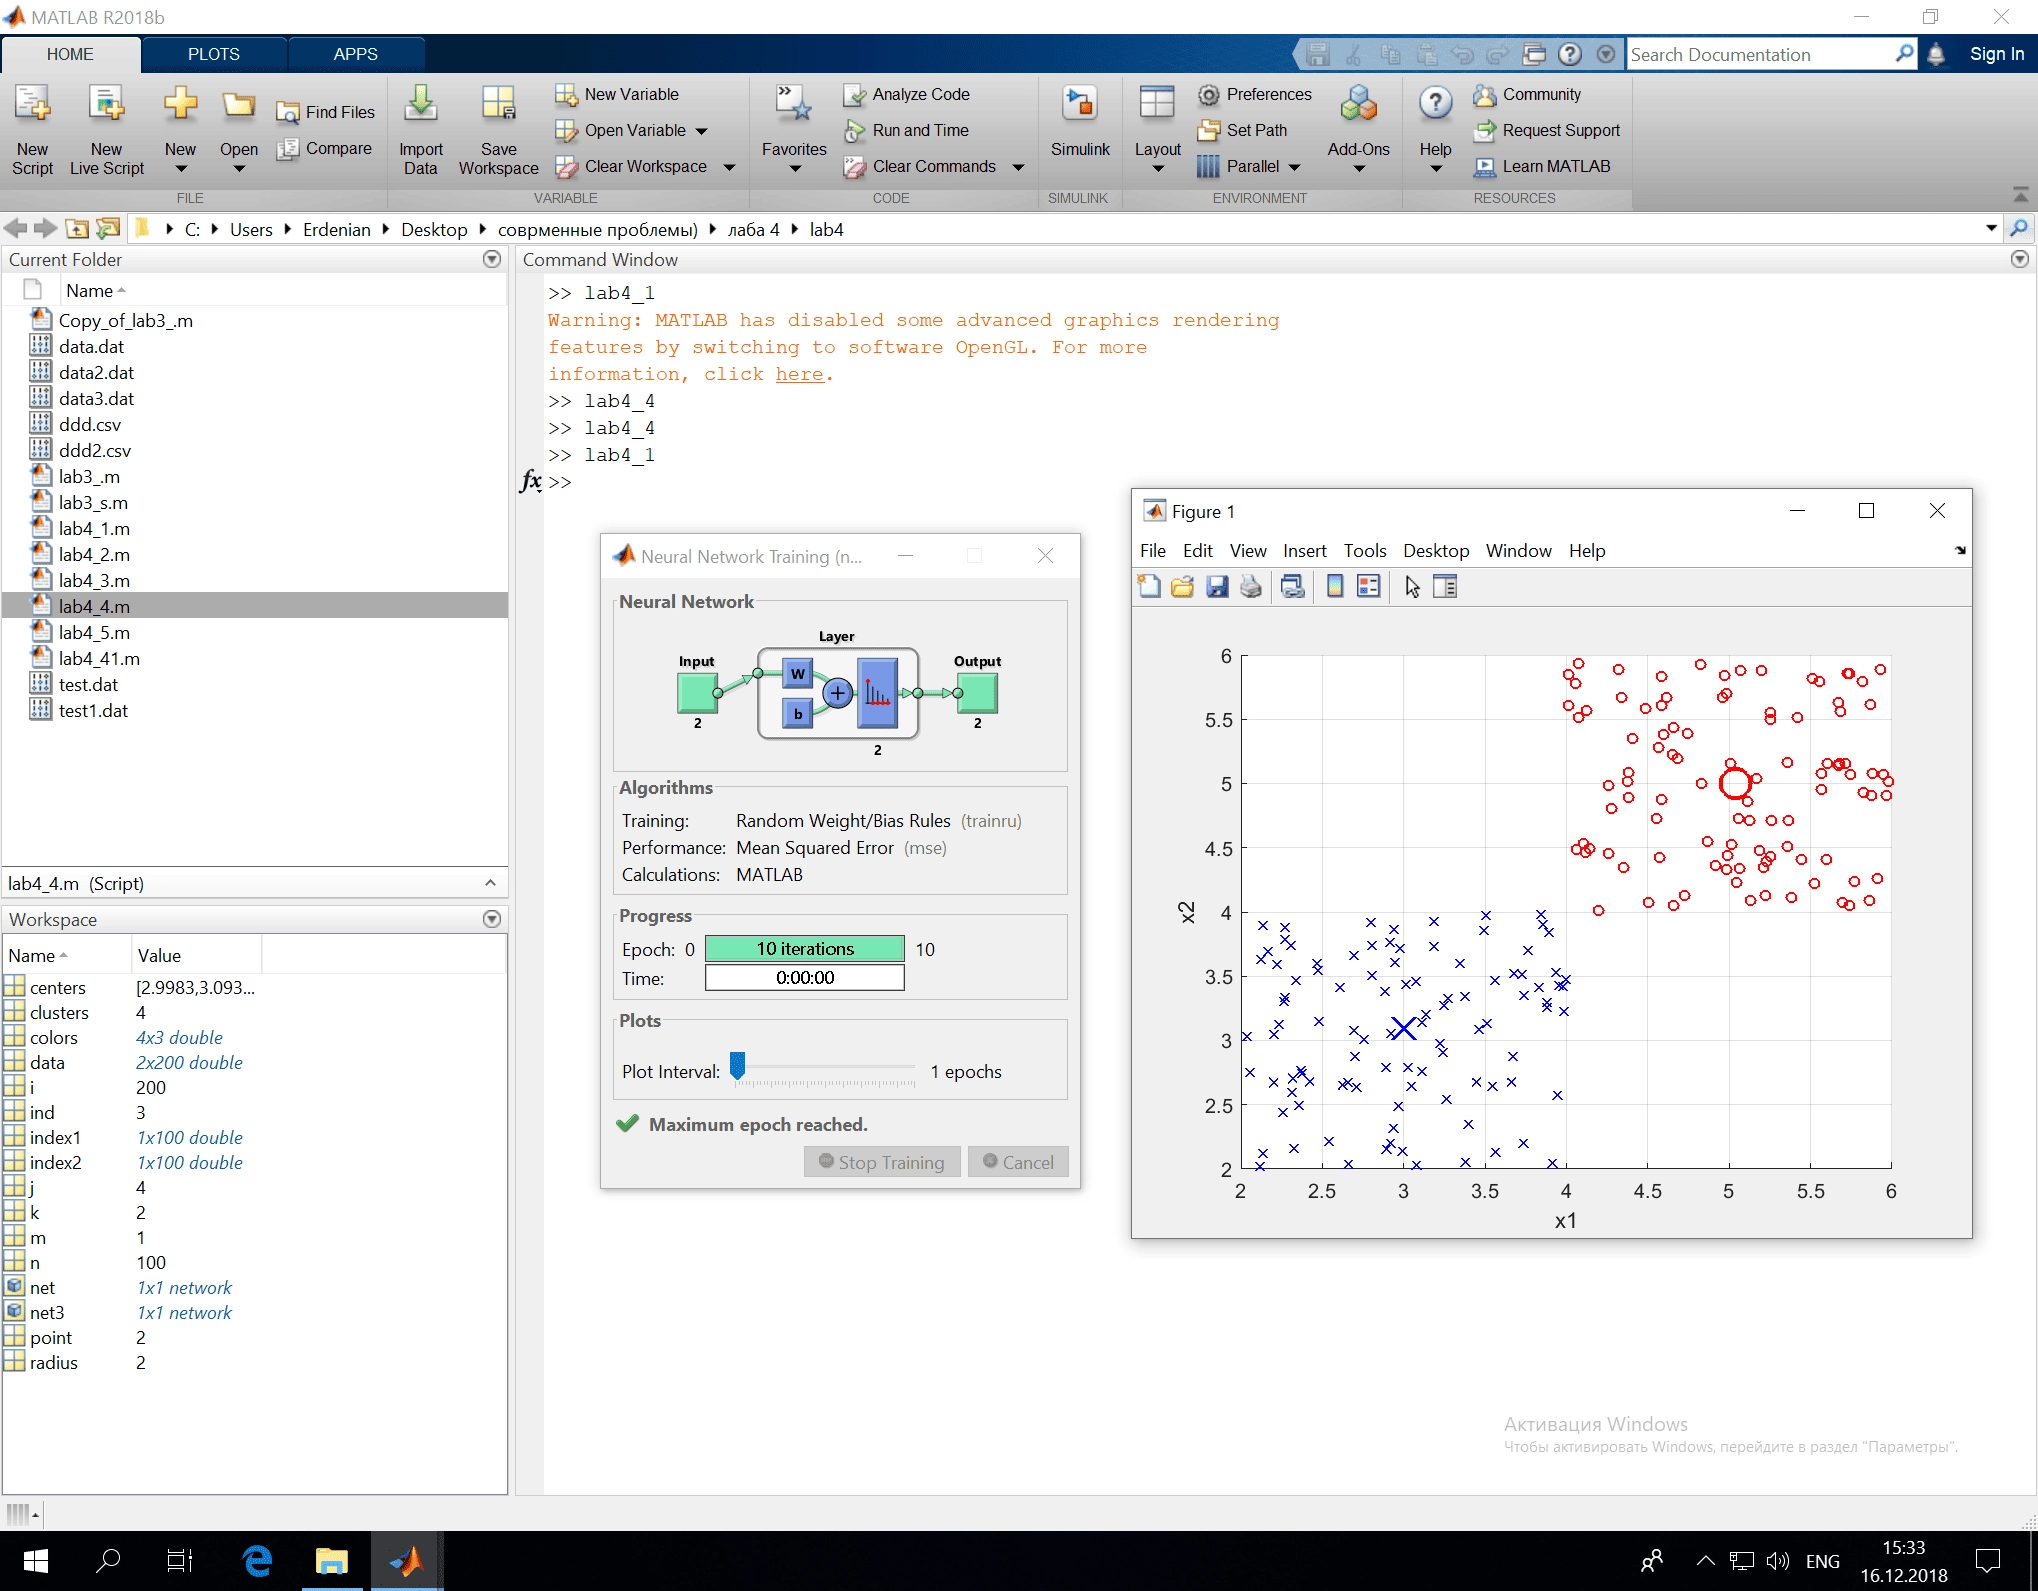2038x1591 pixels.
Task: Insert Colorbar in Figure 1 toolbar
Action: pyautogui.click(x=1334, y=587)
